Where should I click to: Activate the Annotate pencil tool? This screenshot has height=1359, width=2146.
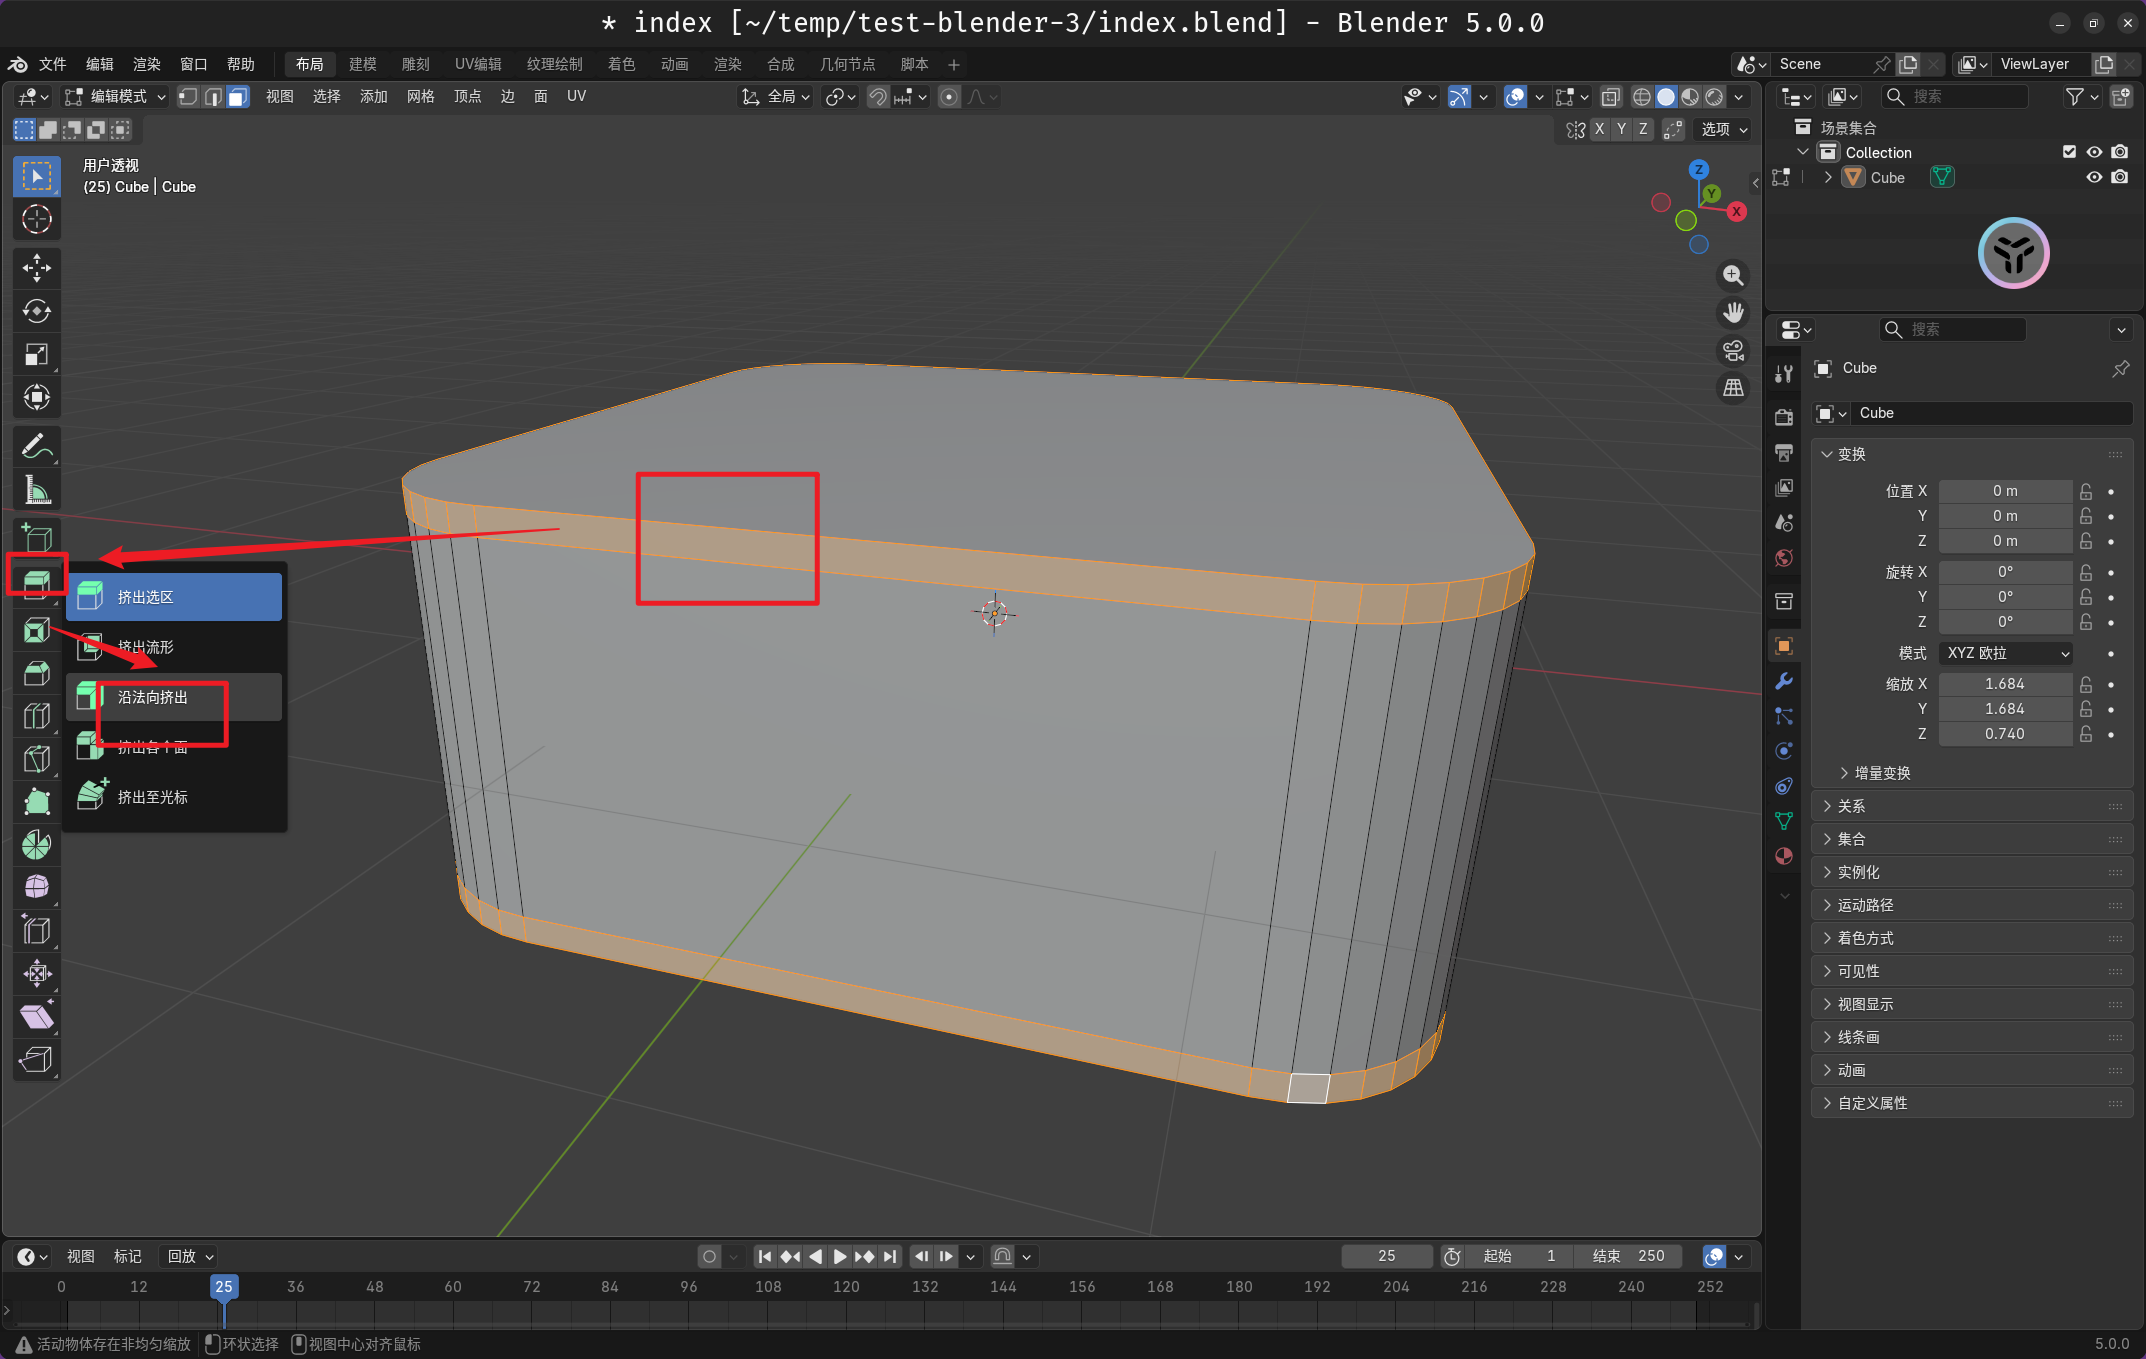coord(37,446)
